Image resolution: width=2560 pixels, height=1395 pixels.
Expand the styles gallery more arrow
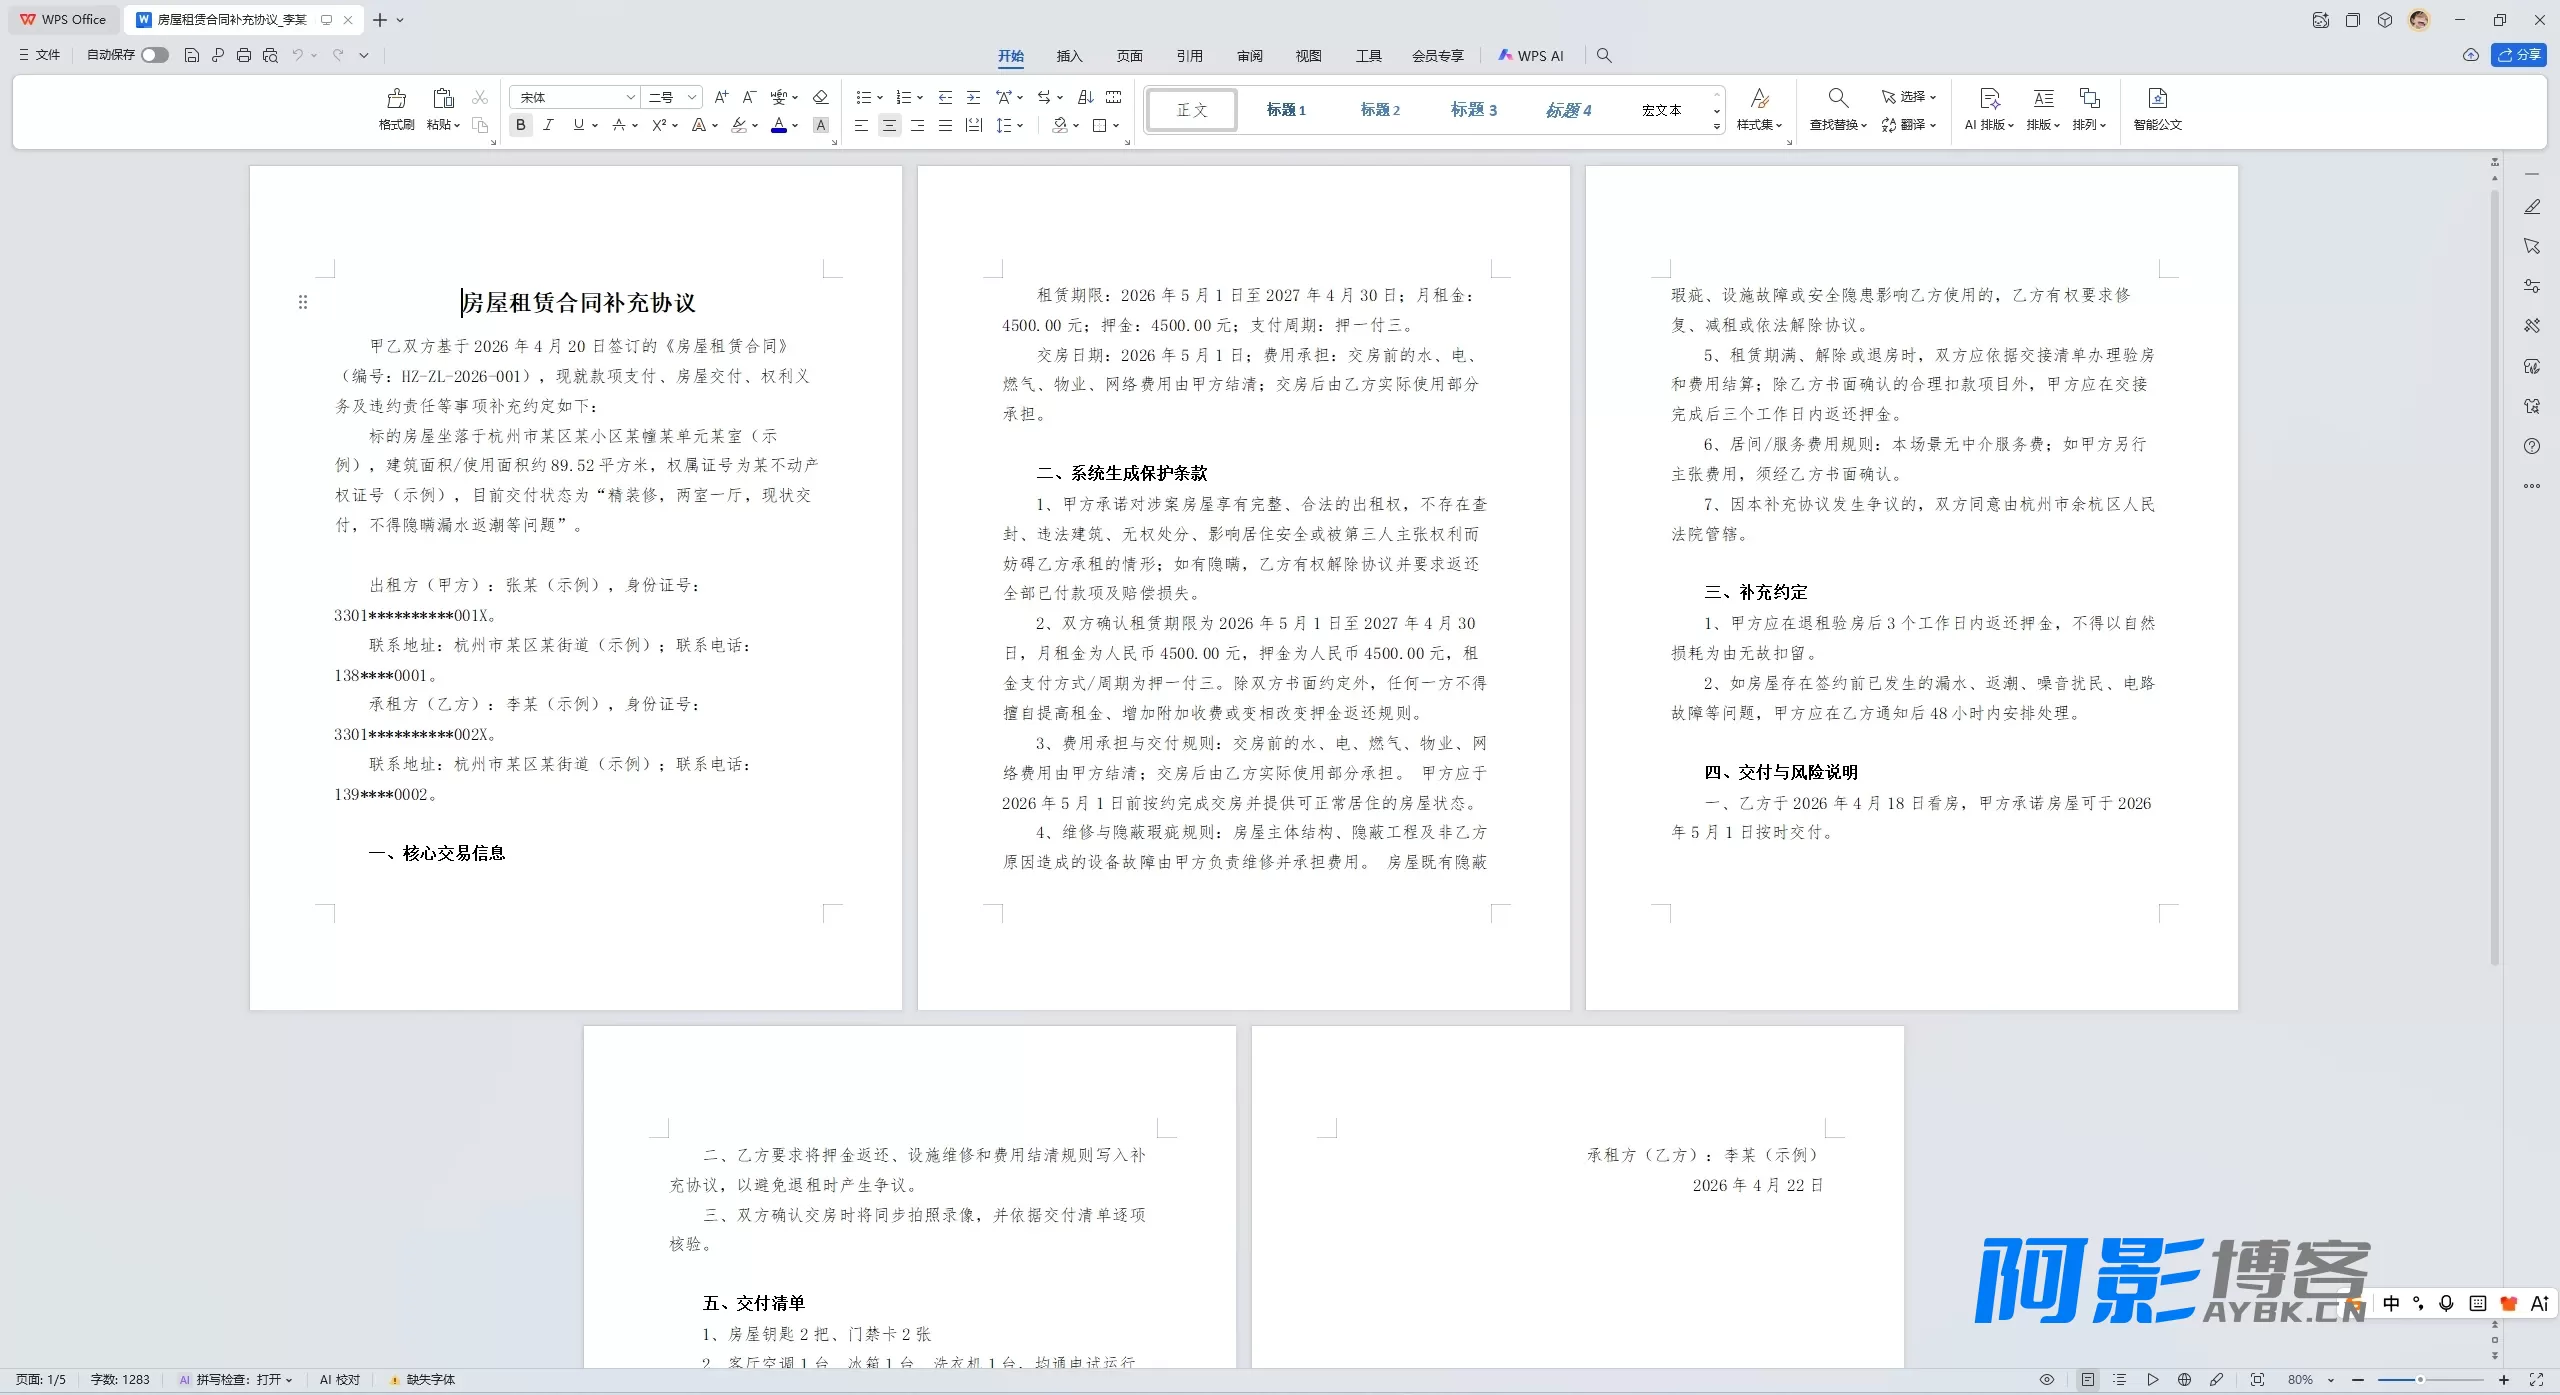pos(1716,127)
